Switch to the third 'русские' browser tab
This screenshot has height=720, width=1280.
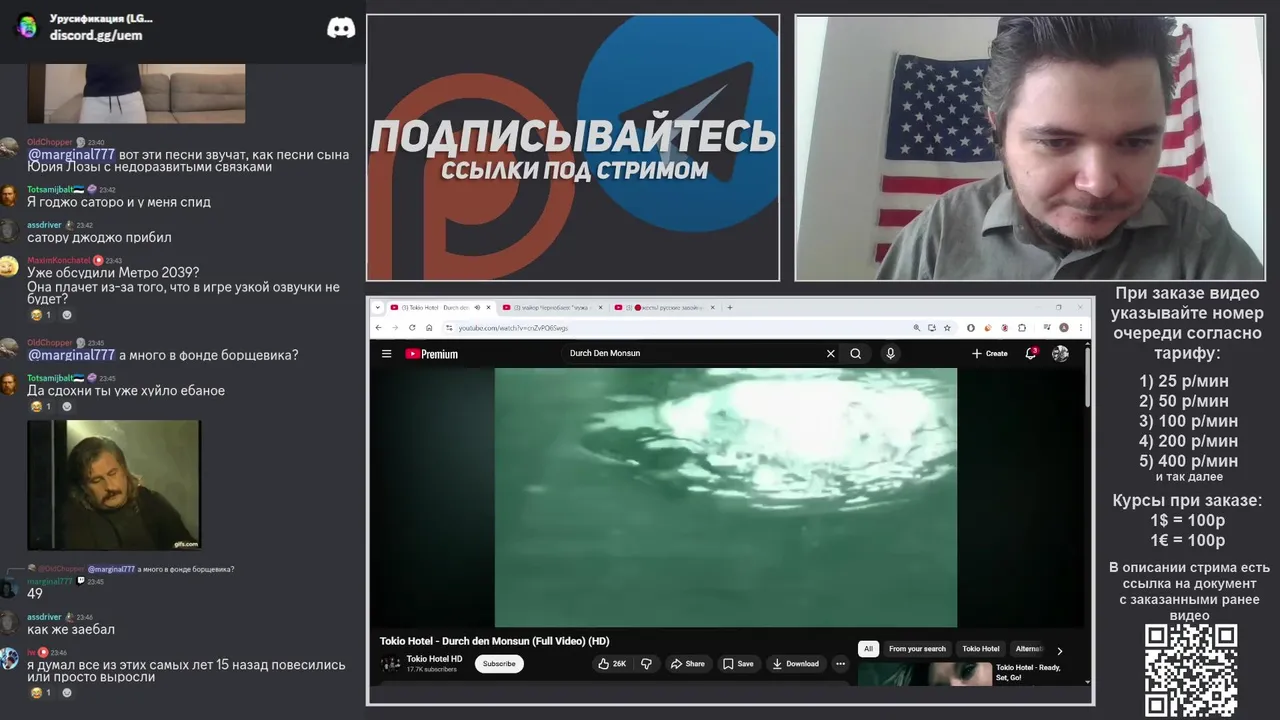(664, 307)
